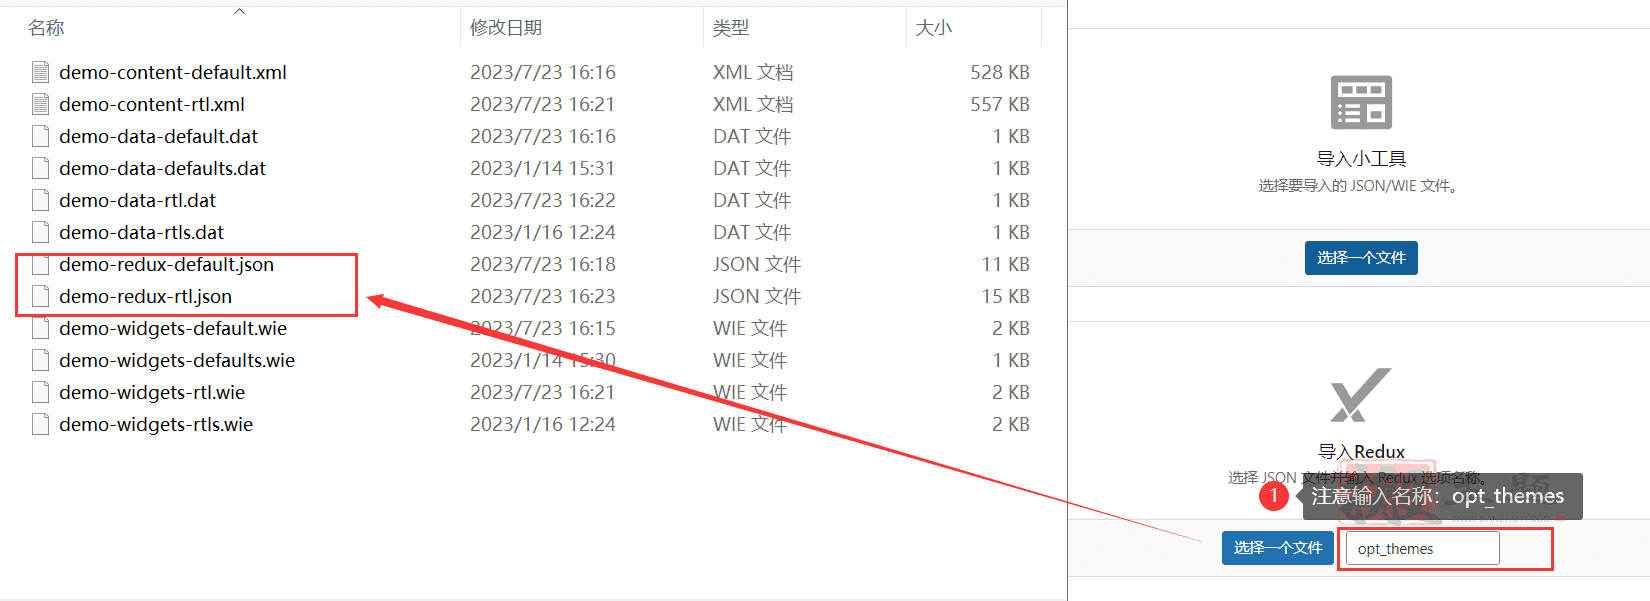The image size is (1650, 601).
Task: Select file demo-content-rtl.xml
Action: 152,104
